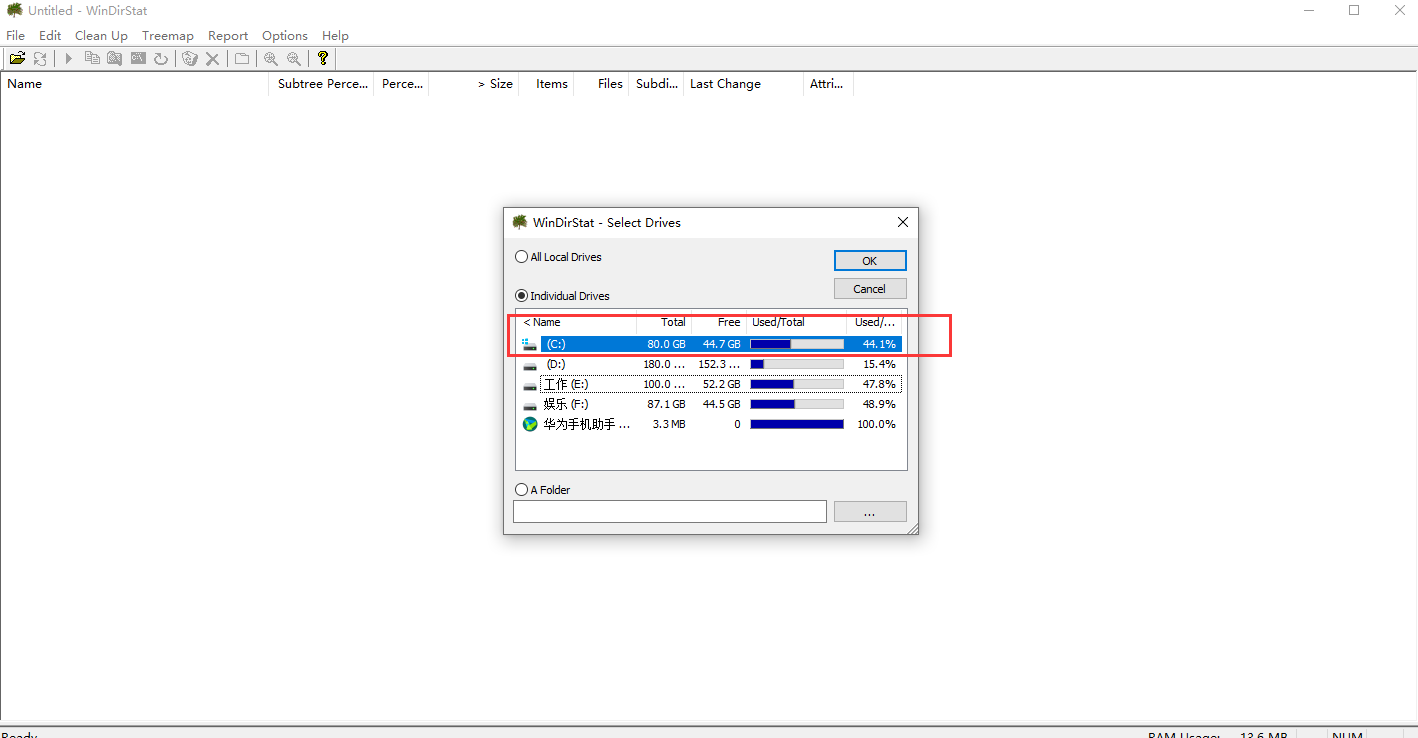The image size is (1418, 738).
Task: Select the 工作 (E:) drive row
Action: 710,384
